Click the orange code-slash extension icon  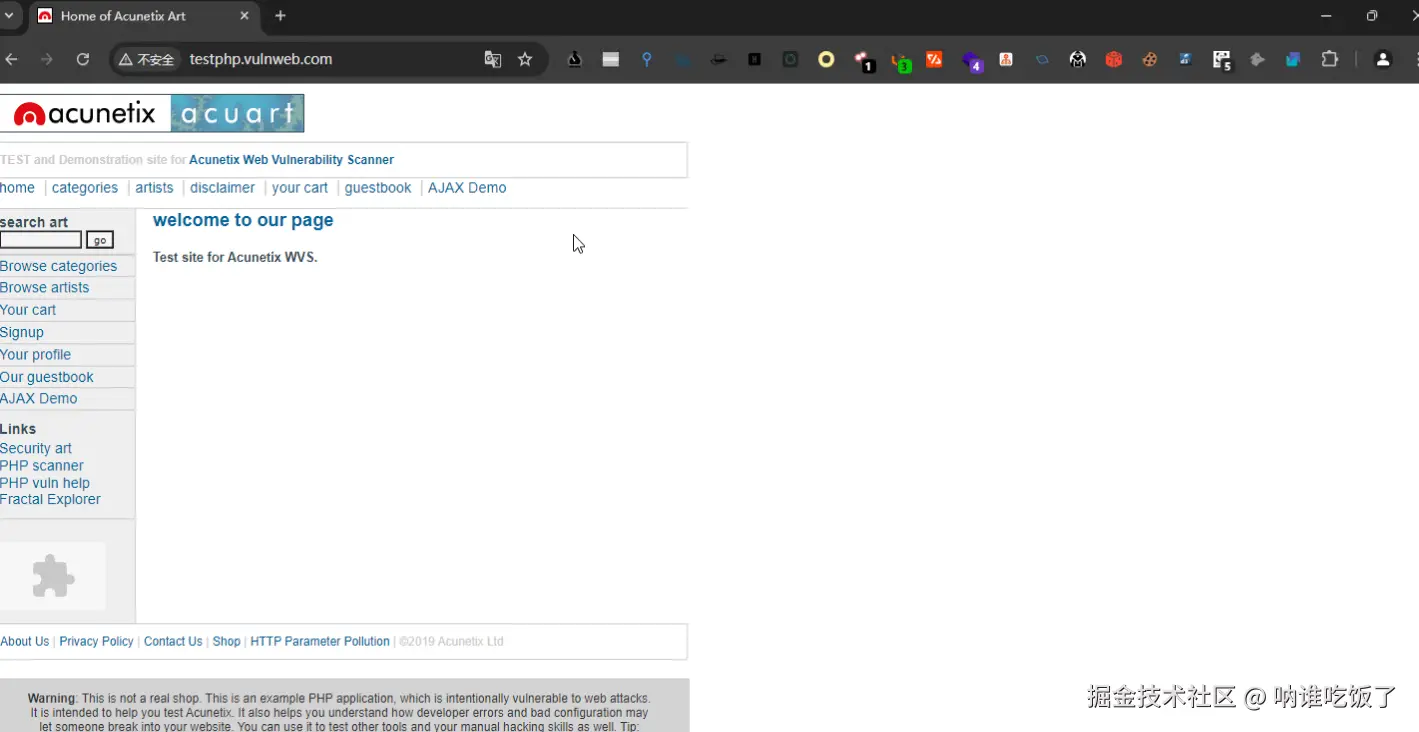(934, 59)
